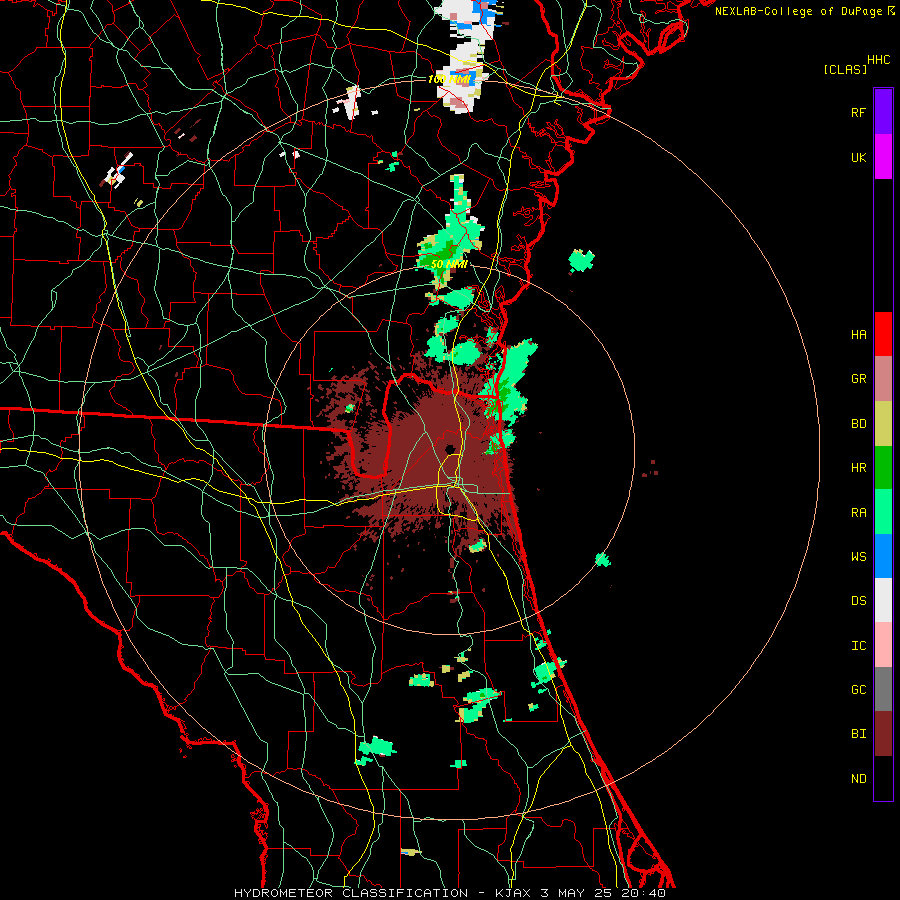Click the 50 NMI range ring label
The image size is (900, 900).
coord(448,264)
